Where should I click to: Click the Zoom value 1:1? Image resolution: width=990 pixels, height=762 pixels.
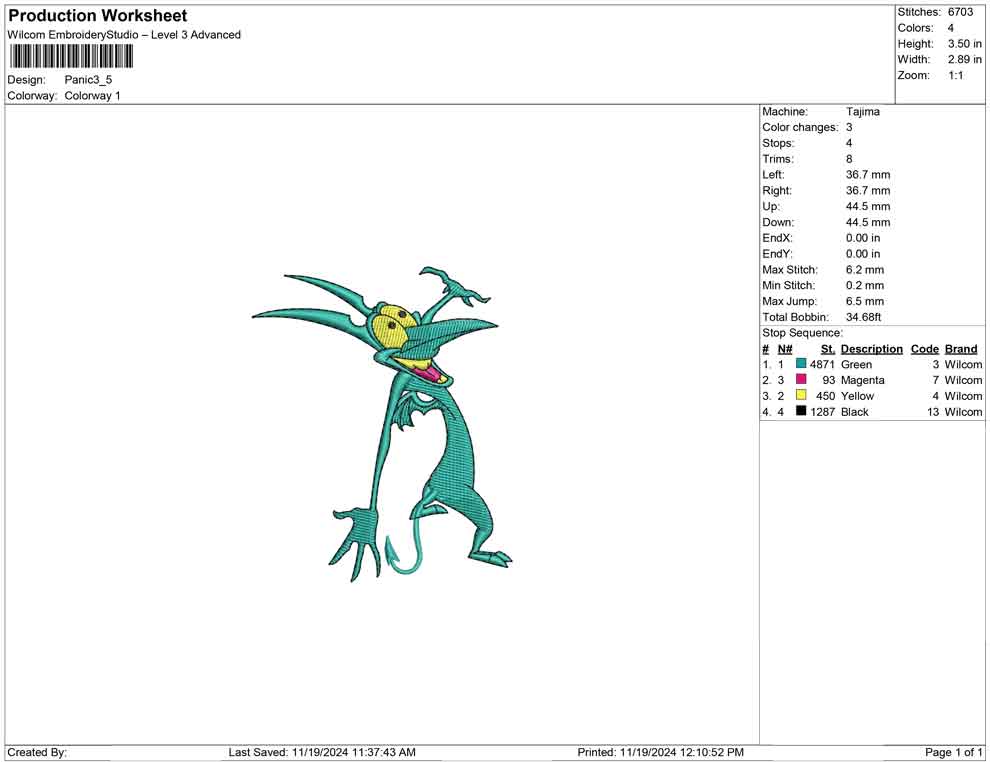click(956, 76)
